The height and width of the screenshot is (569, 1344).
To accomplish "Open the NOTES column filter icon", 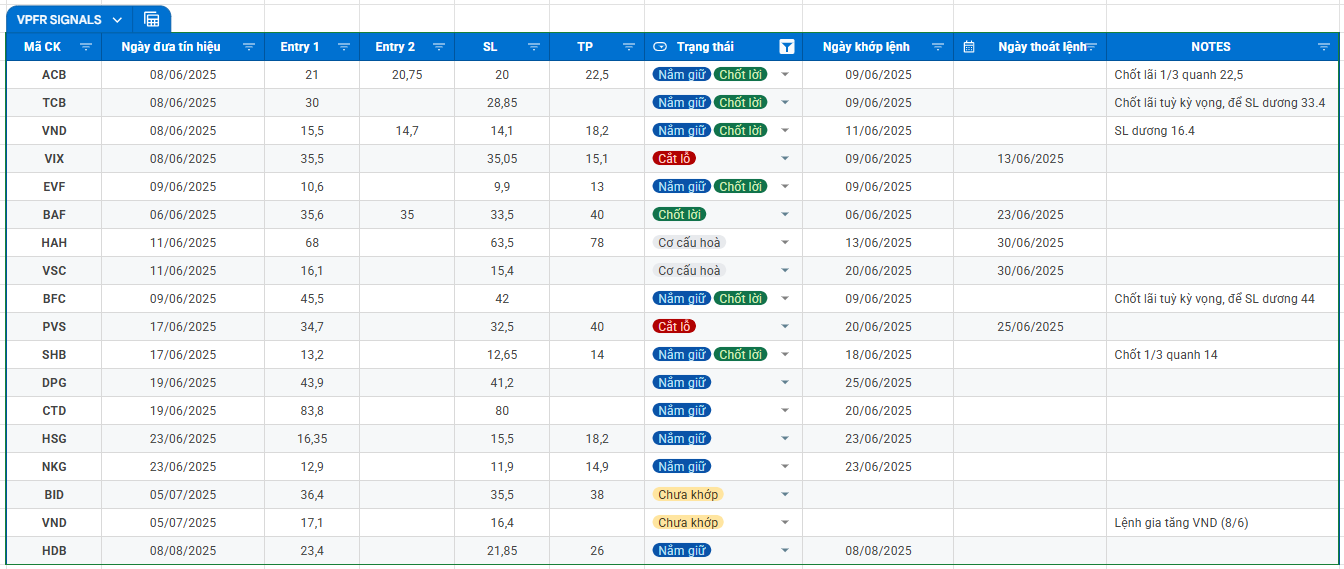I will 1324,47.
